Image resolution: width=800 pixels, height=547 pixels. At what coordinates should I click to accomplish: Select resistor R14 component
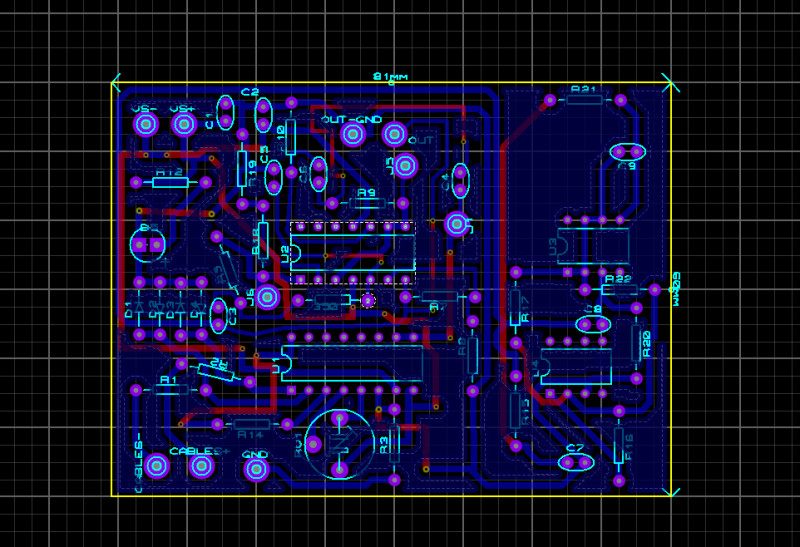249,424
